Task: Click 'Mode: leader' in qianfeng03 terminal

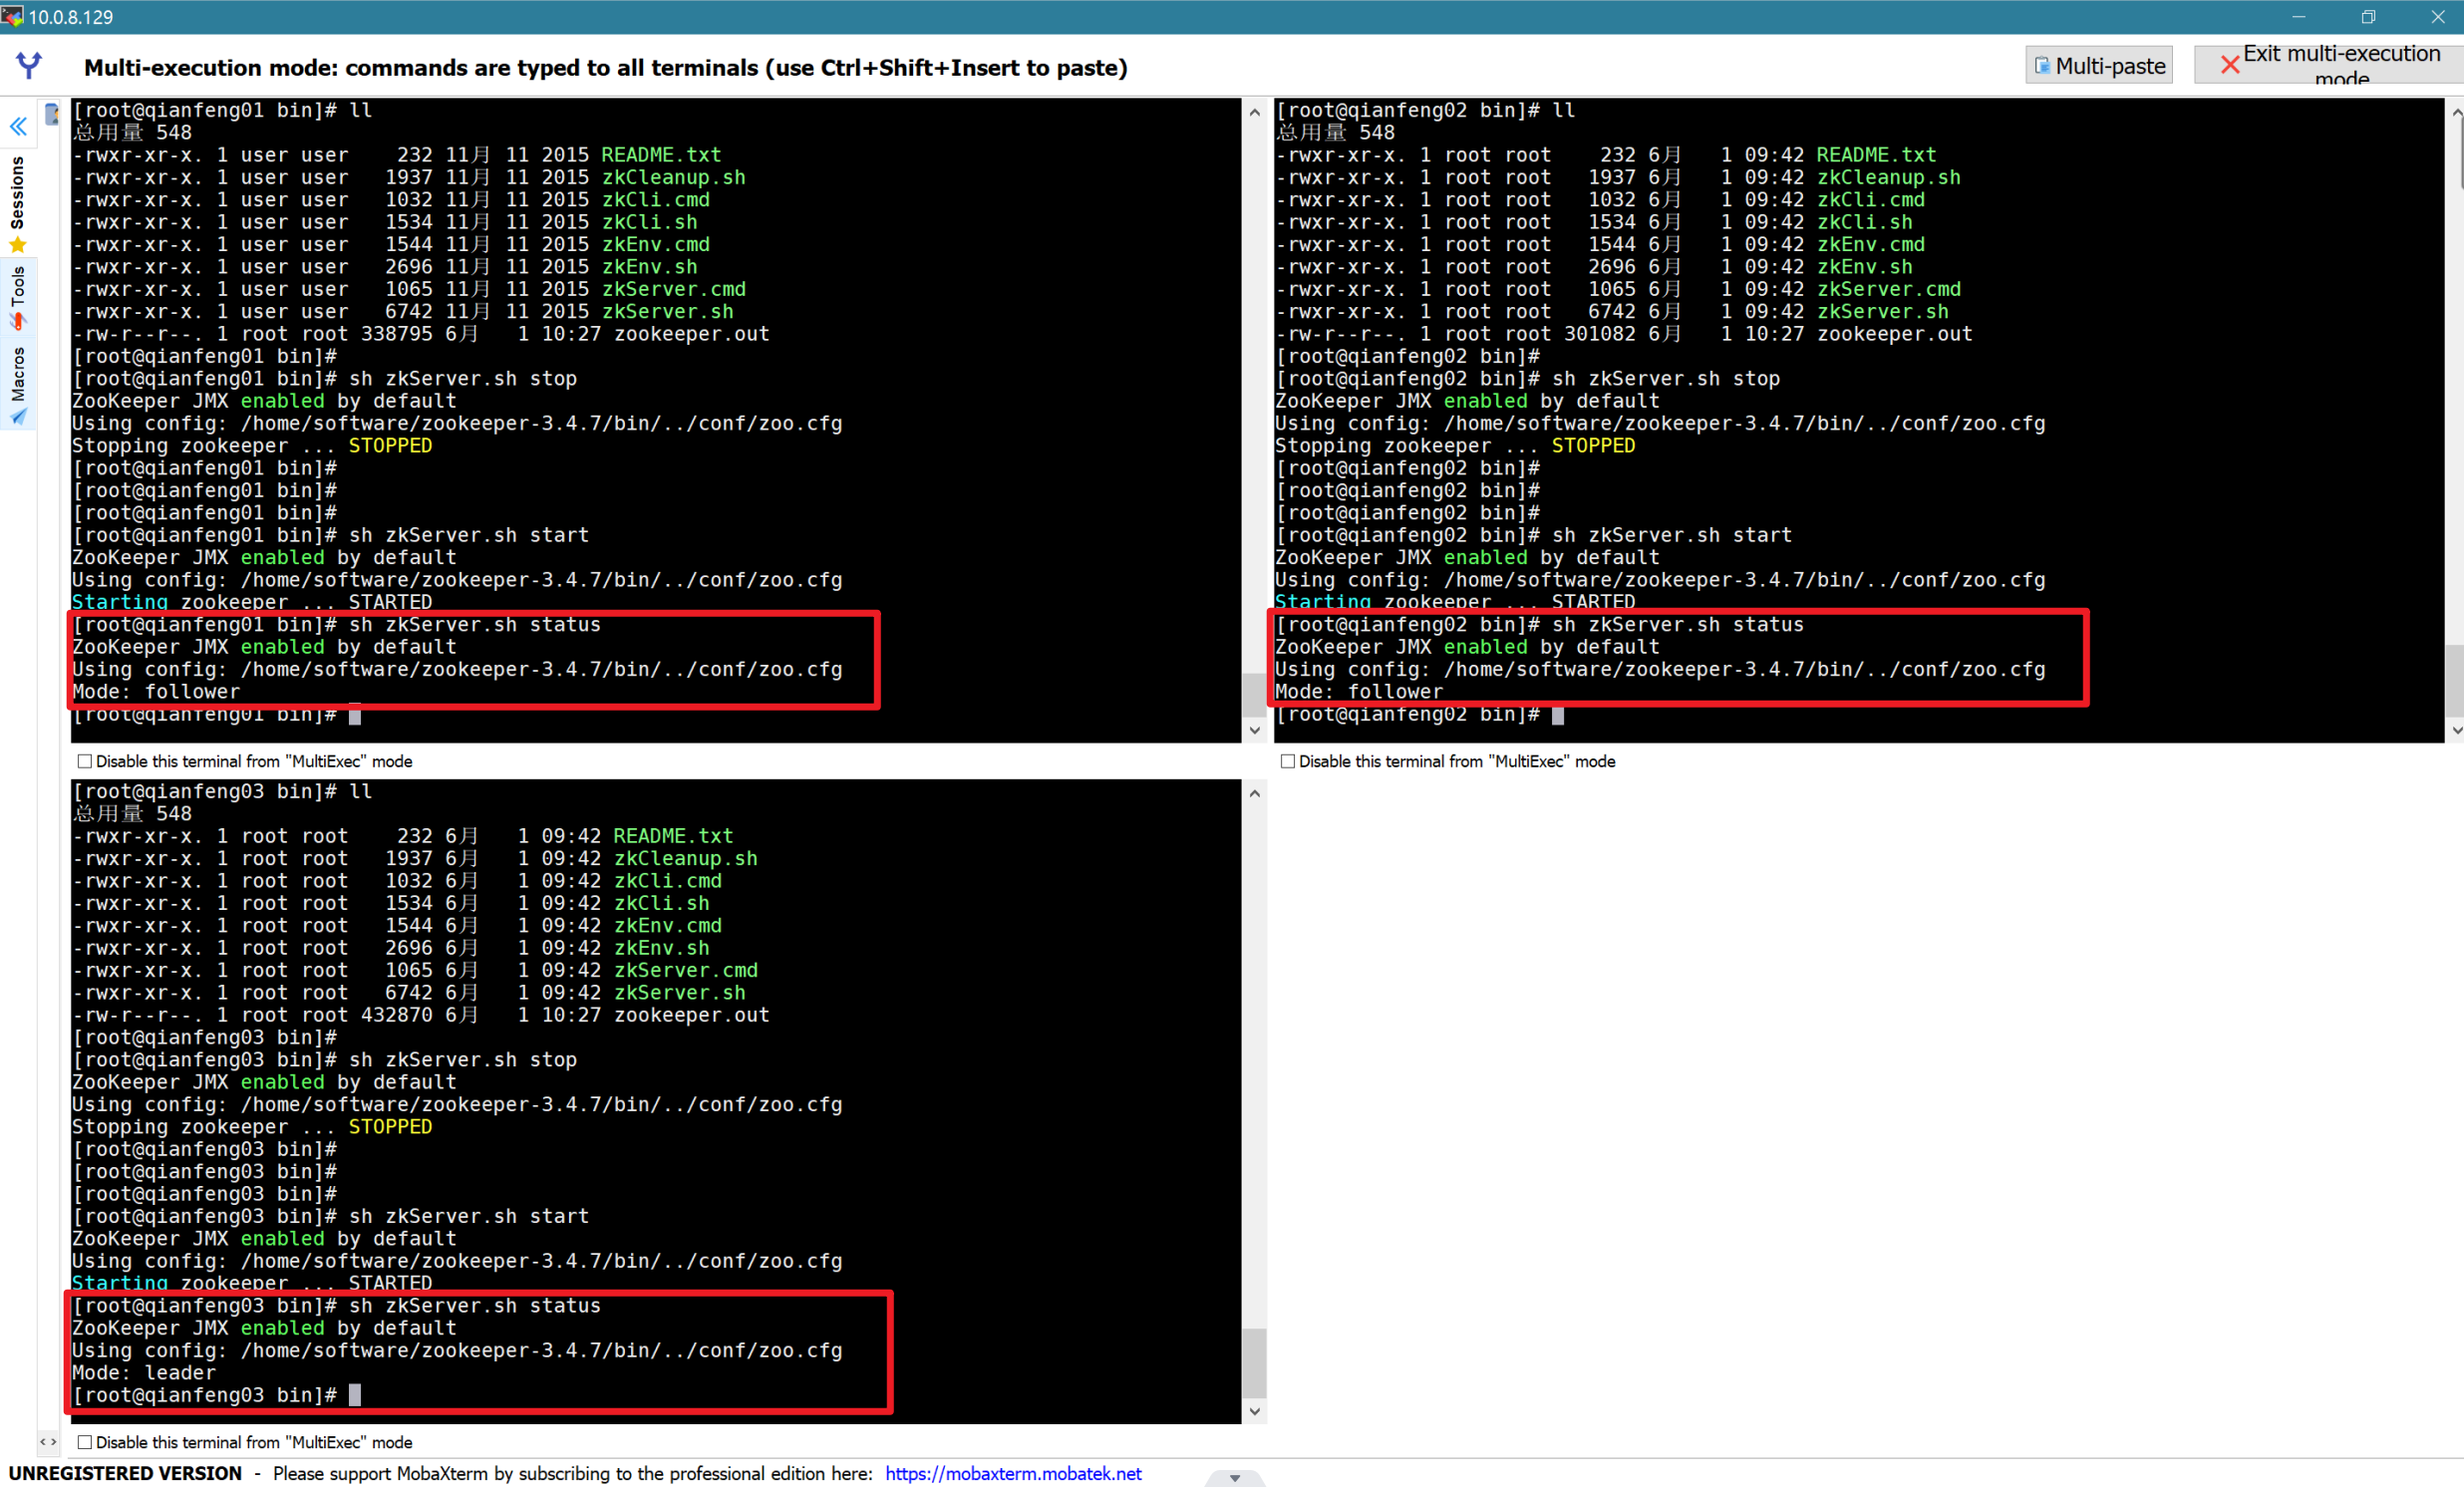Action: 144,1372
